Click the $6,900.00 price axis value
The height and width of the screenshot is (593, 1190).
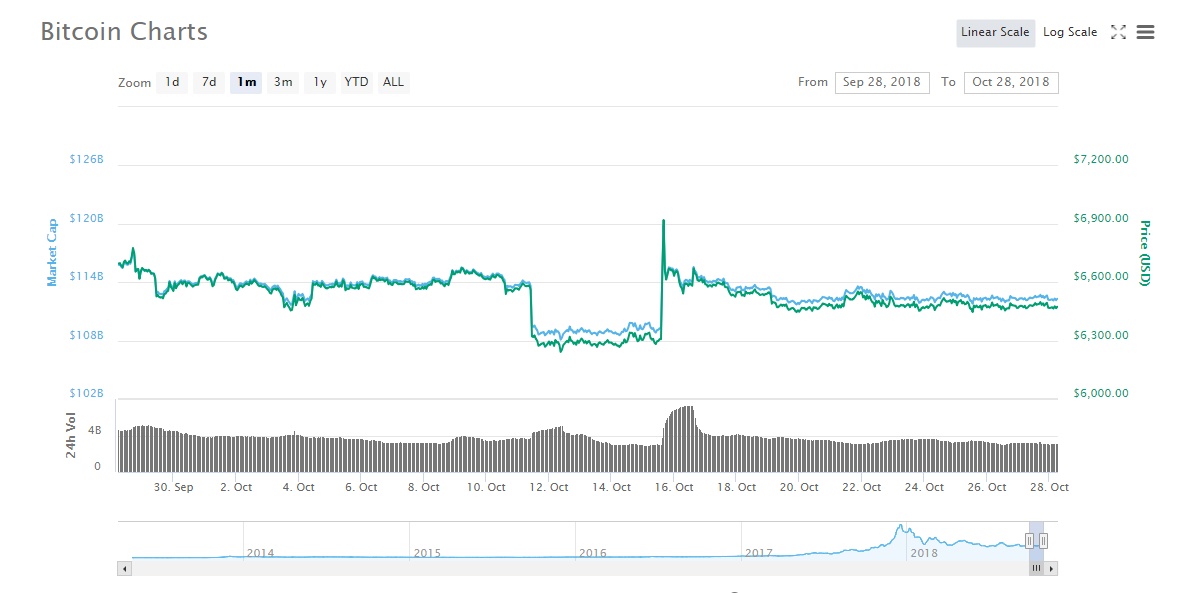(x=1101, y=219)
